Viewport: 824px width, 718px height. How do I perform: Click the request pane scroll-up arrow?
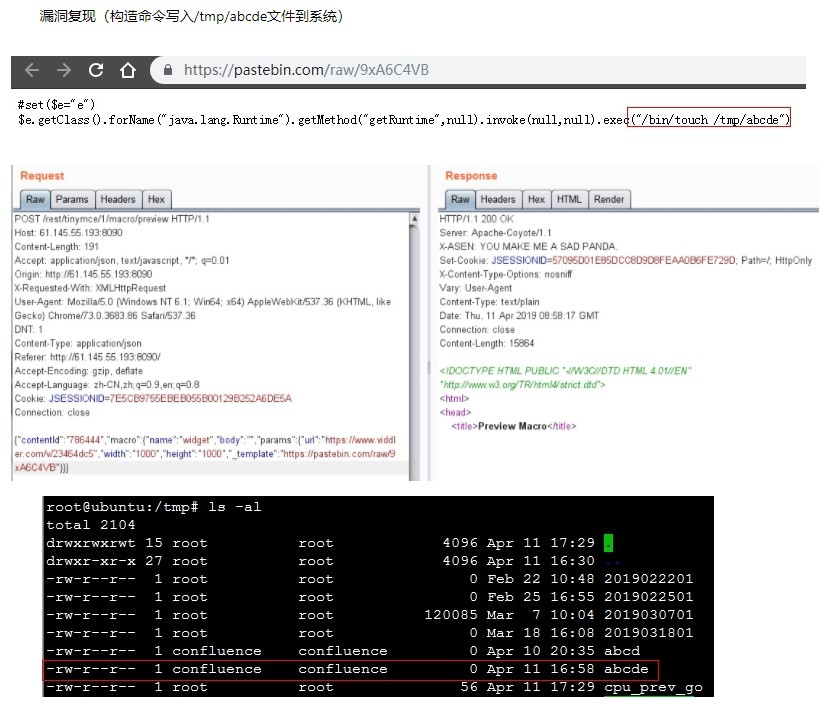pos(415,218)
